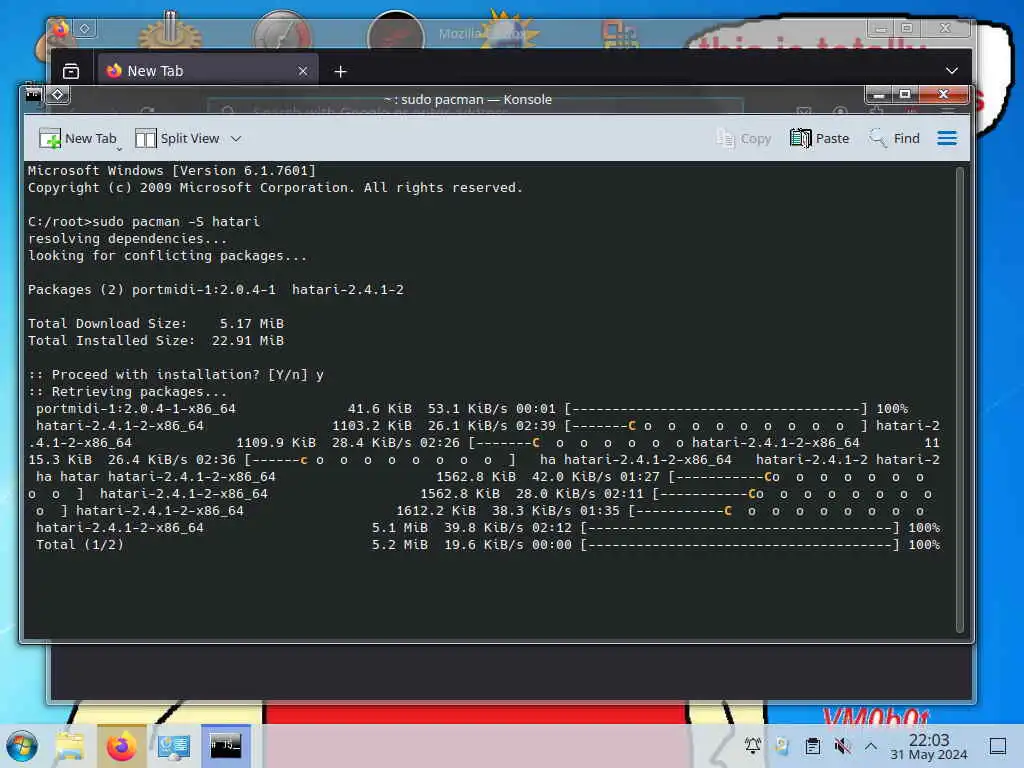The width and height of the screenshot is (1024, 768).
Task: Open a new tab in Firefox with plus button
Action: pyautogui.click(x=340, y=71)
